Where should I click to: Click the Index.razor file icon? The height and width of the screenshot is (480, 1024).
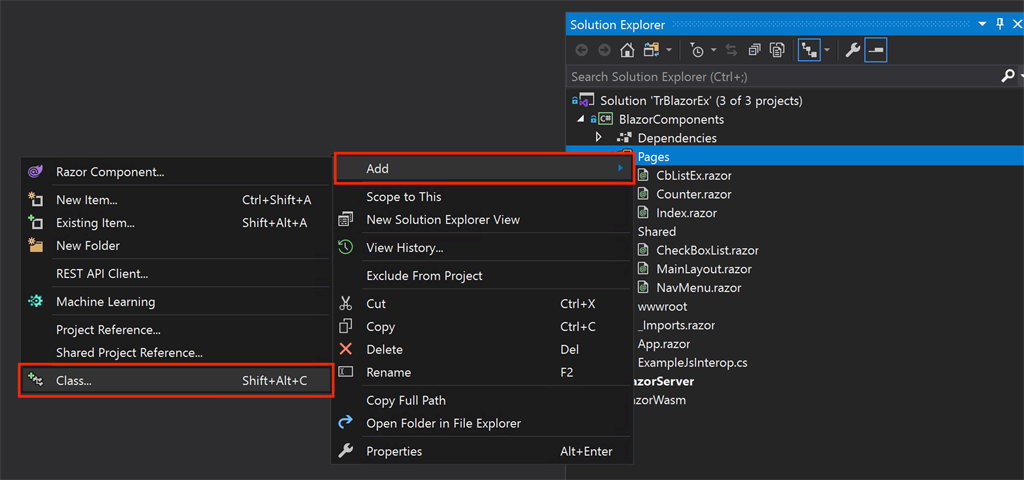[643, 213]
